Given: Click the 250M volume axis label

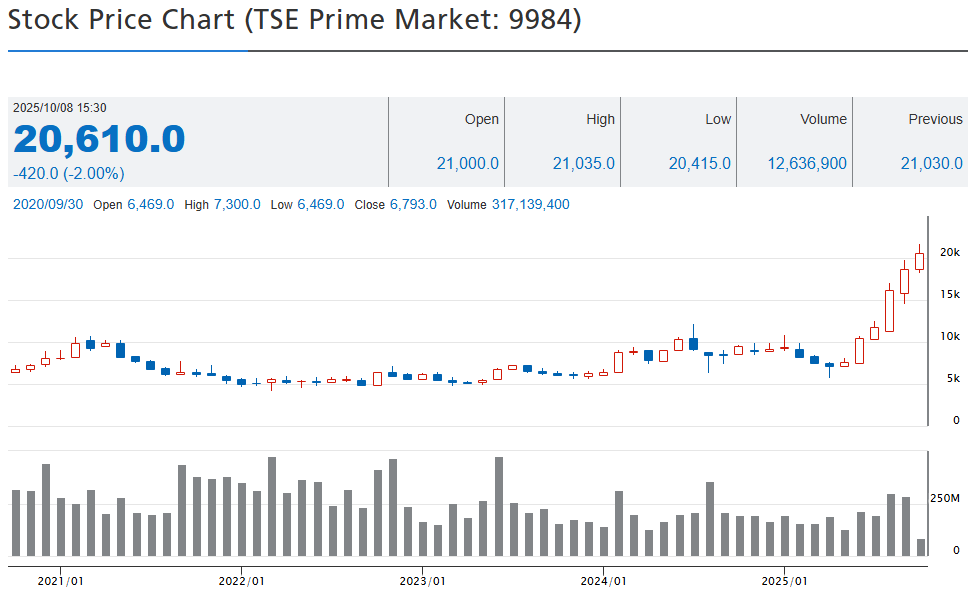Looking at the screenshot, I should point(945,498).
